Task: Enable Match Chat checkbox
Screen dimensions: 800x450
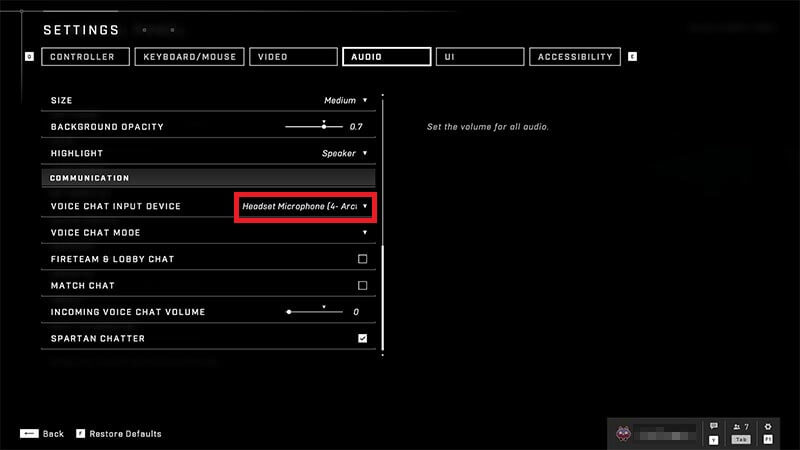Action: [x=362, y=286]
